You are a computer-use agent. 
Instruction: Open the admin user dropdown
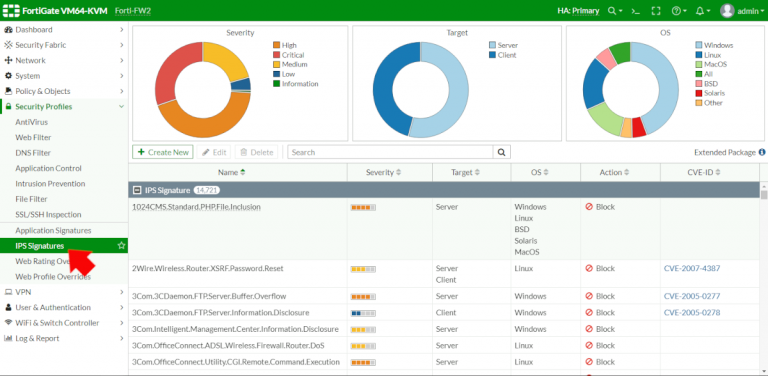point(742,11)
